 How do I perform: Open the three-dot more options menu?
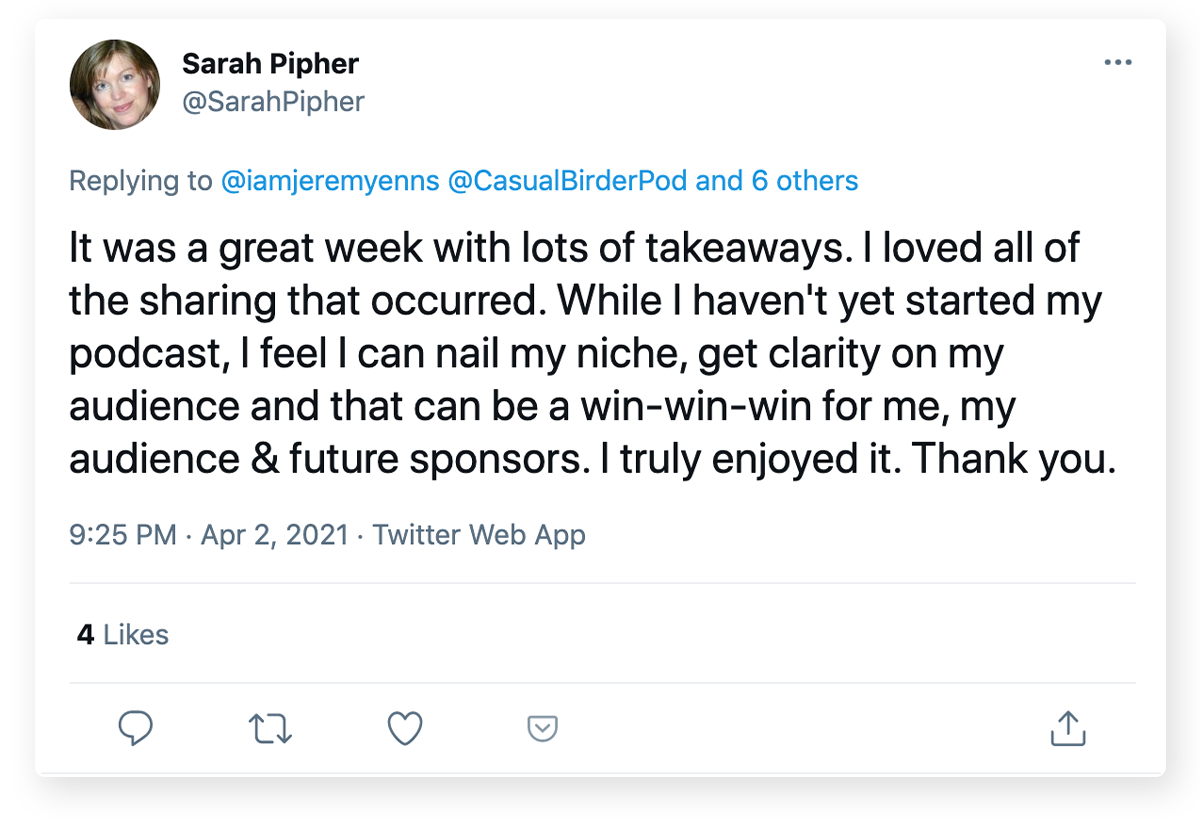pos(1118,63)
